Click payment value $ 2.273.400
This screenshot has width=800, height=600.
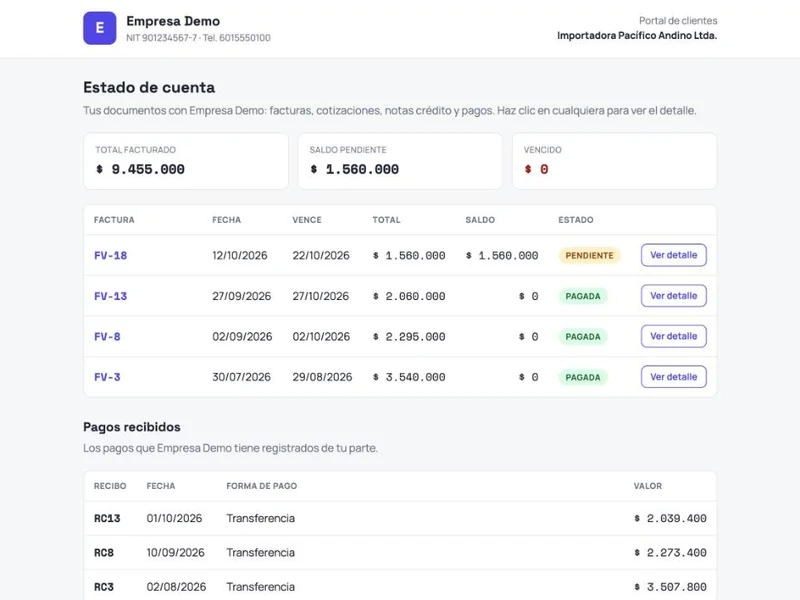(x=670, y=553)
